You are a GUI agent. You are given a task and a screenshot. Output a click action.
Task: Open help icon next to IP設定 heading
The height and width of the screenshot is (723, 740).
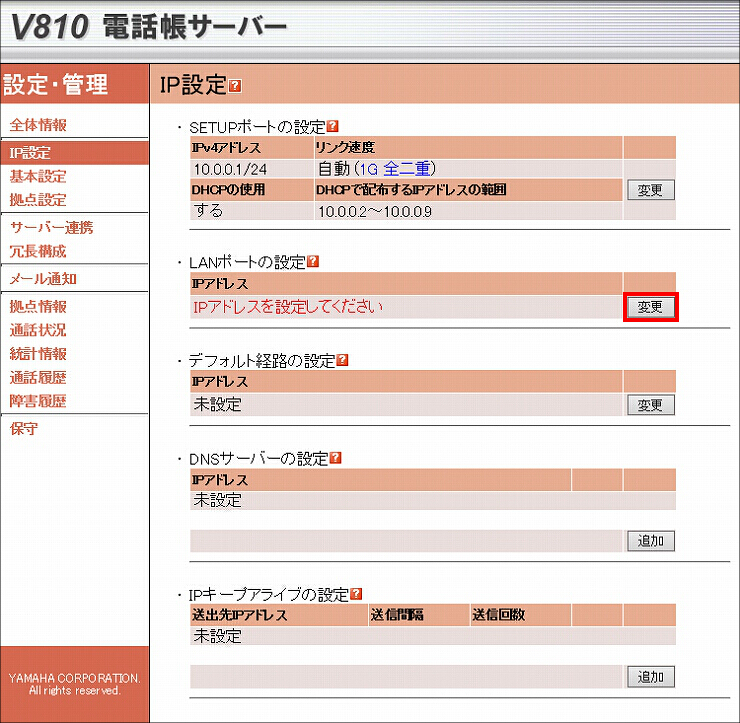(235, 86)
